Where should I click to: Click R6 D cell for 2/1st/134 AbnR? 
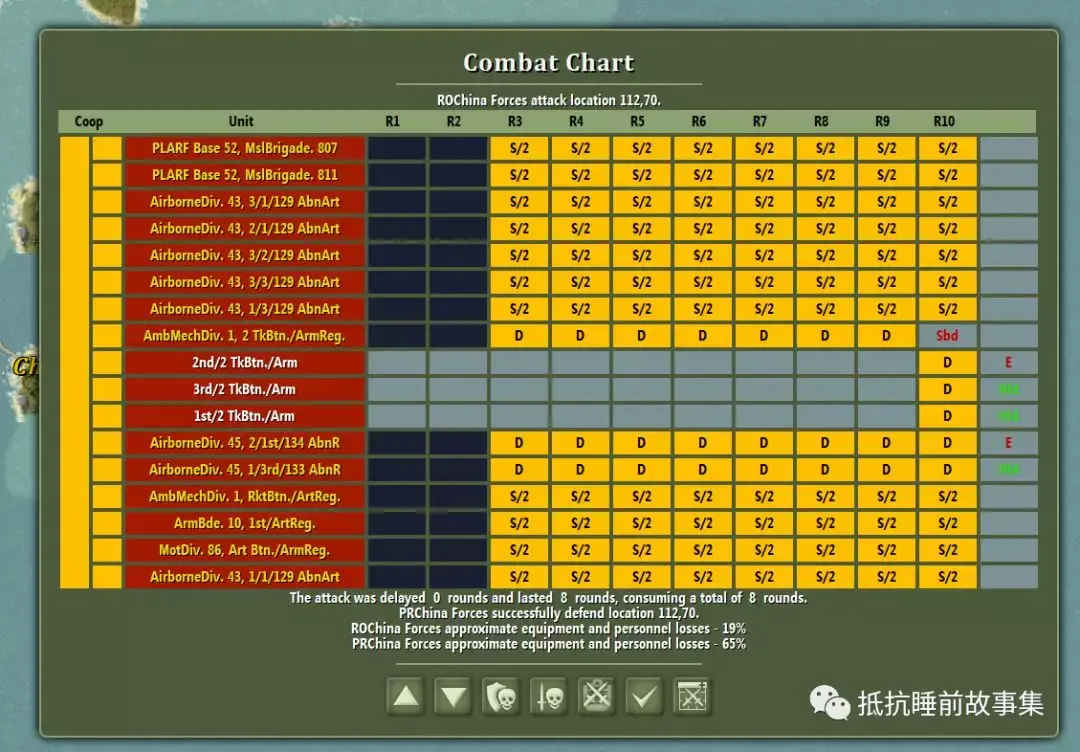pos(703,443)
